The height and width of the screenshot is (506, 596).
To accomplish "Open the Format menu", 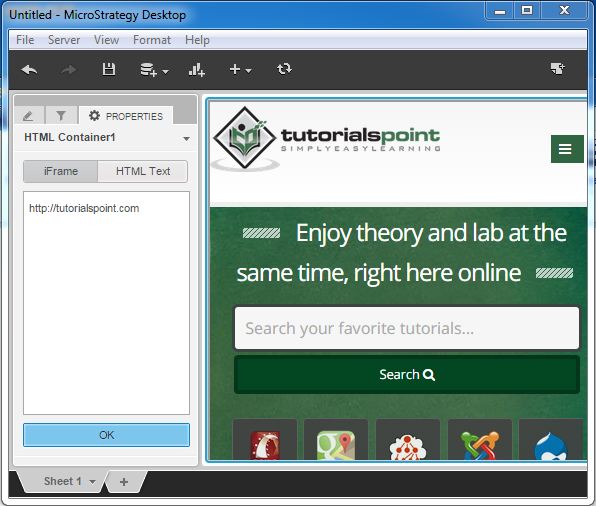I will pos(152,40).
